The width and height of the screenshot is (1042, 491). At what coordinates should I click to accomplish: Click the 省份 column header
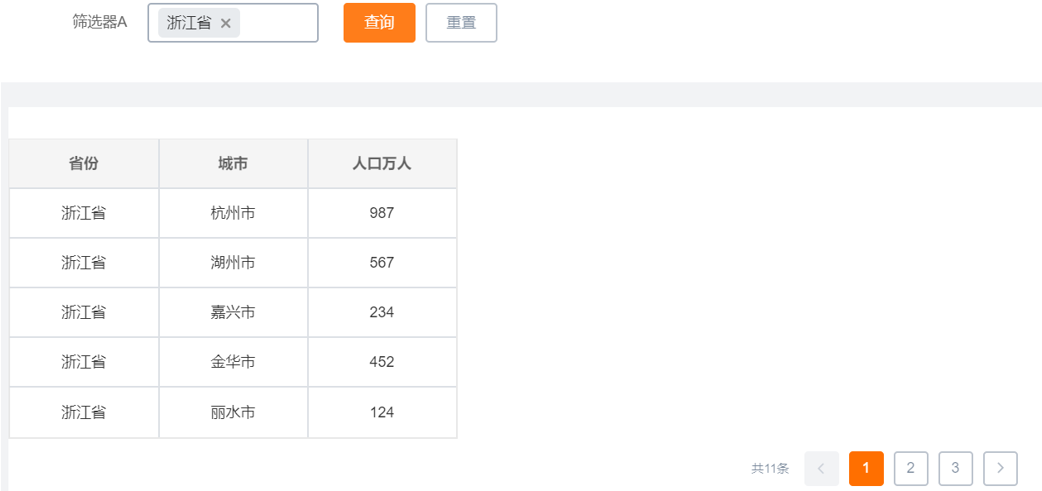(x=84, y=163)
